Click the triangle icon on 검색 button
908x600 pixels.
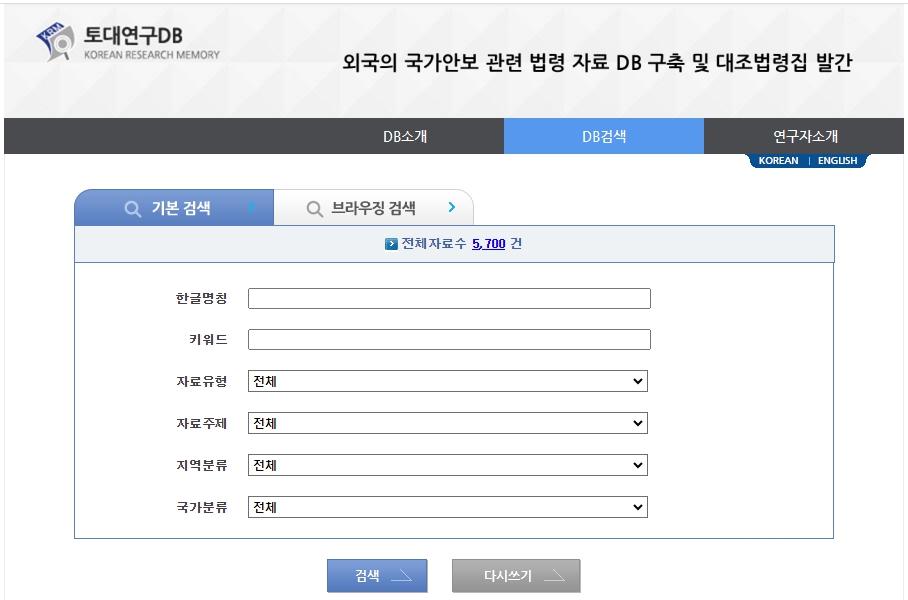click(400, 576)
